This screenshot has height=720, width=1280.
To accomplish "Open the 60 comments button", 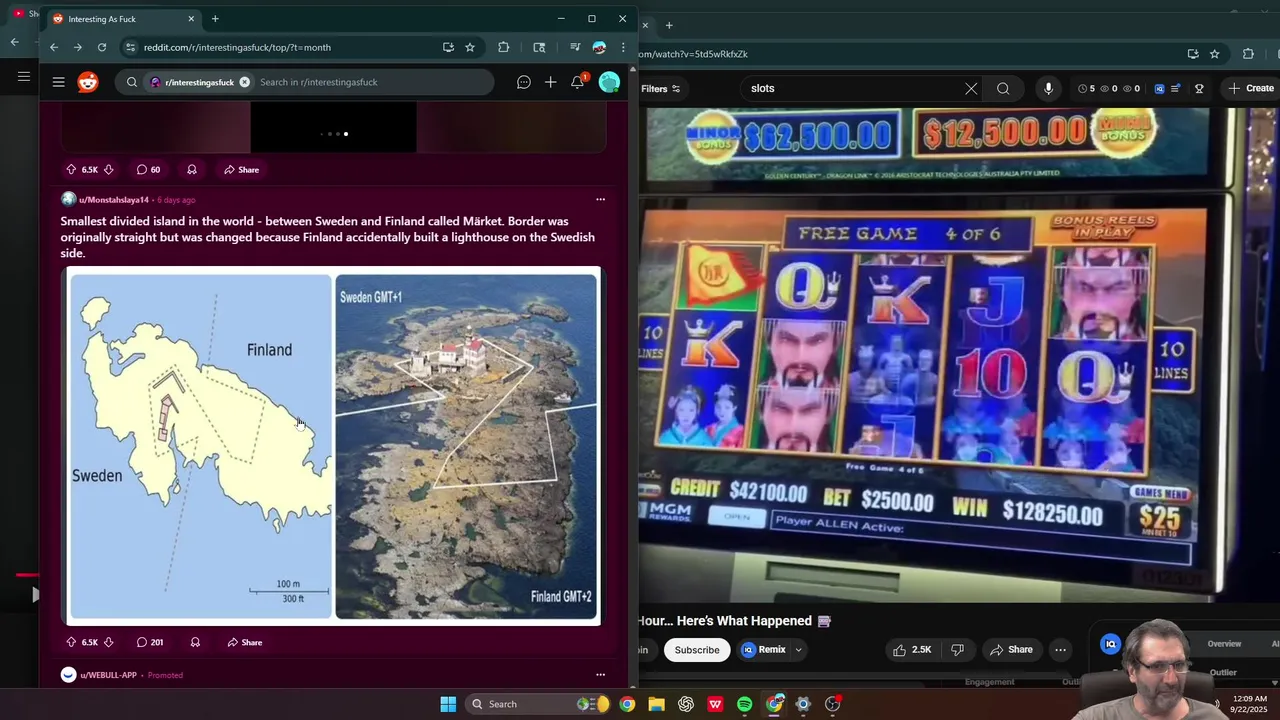I will [148, 169].
